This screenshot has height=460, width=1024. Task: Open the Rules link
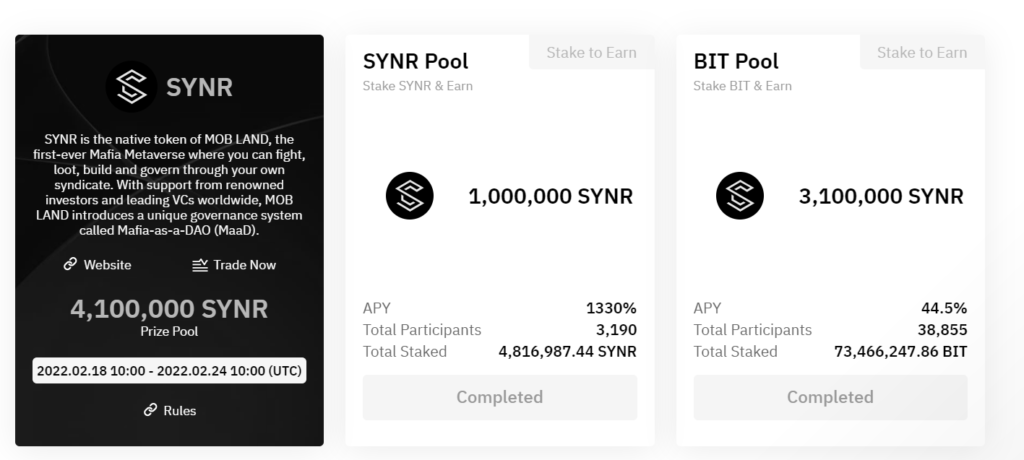pyautogui.click(x=180, y=410)
